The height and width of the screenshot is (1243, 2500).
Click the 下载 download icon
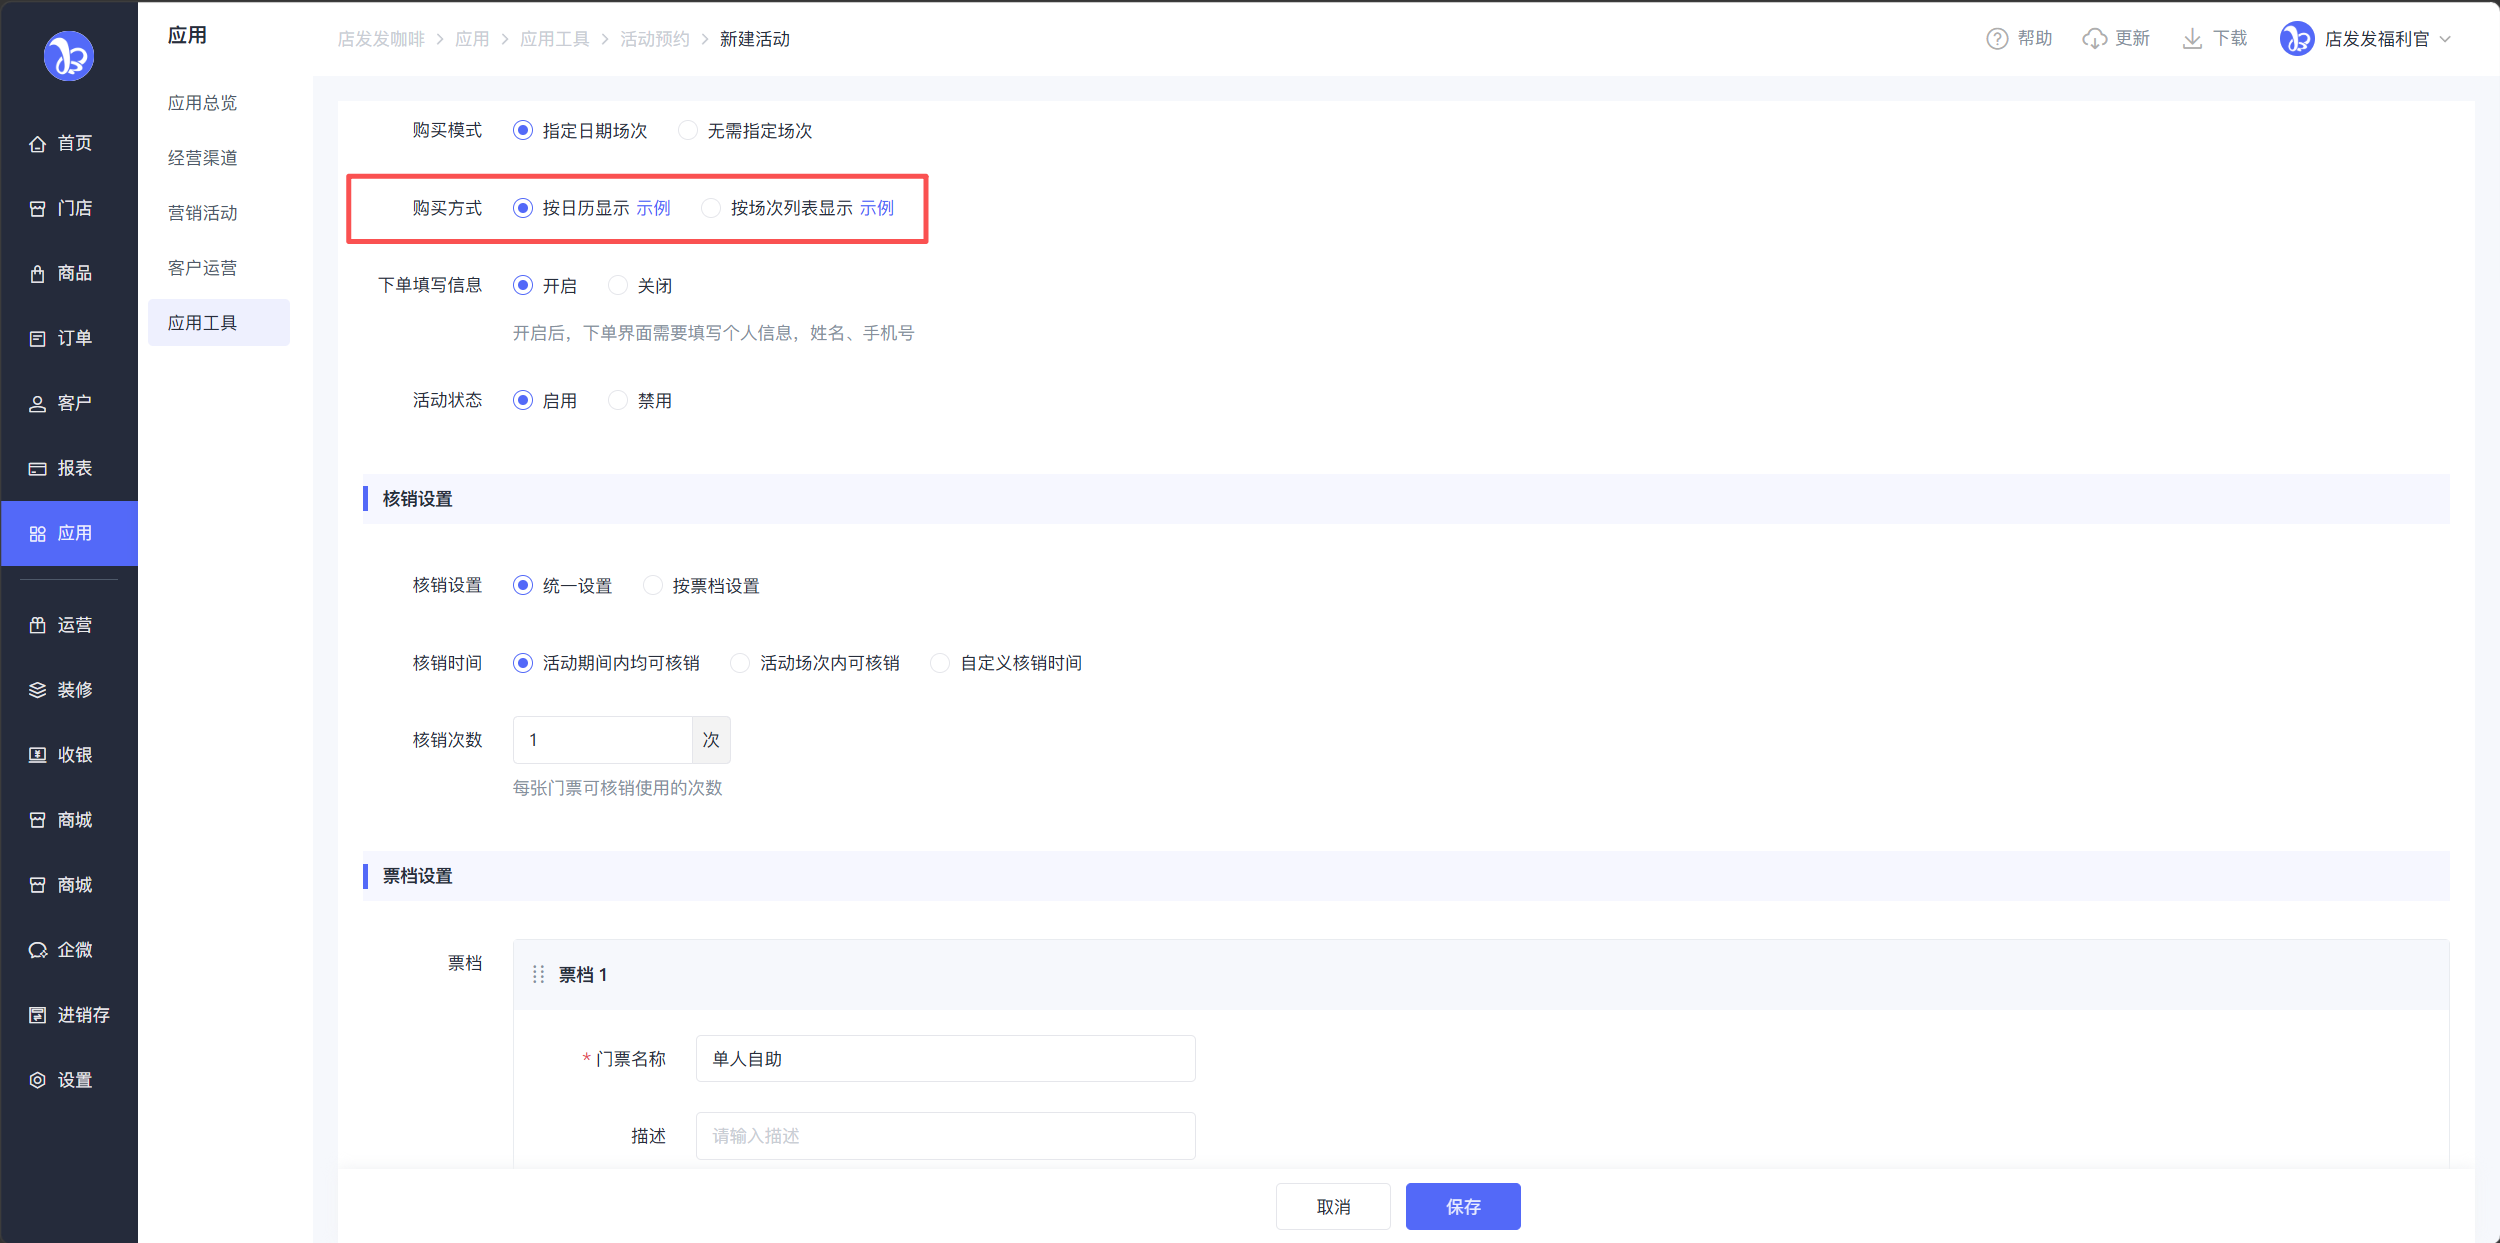click(2191, 39)
